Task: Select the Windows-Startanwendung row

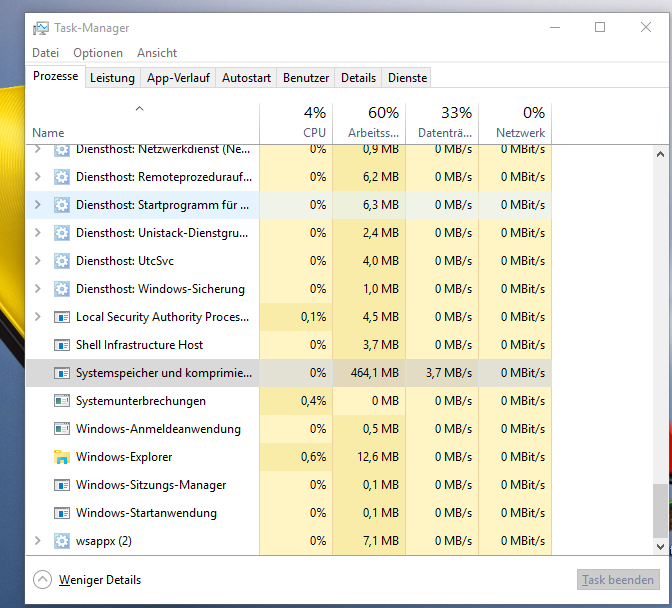Action: click(x=289, y=513)
